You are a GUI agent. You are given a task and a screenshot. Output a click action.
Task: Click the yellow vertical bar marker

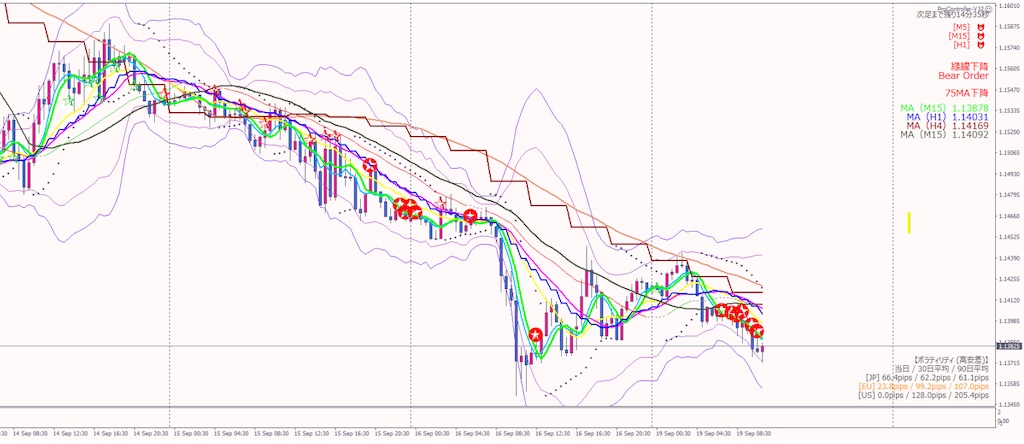click(908, 222)
